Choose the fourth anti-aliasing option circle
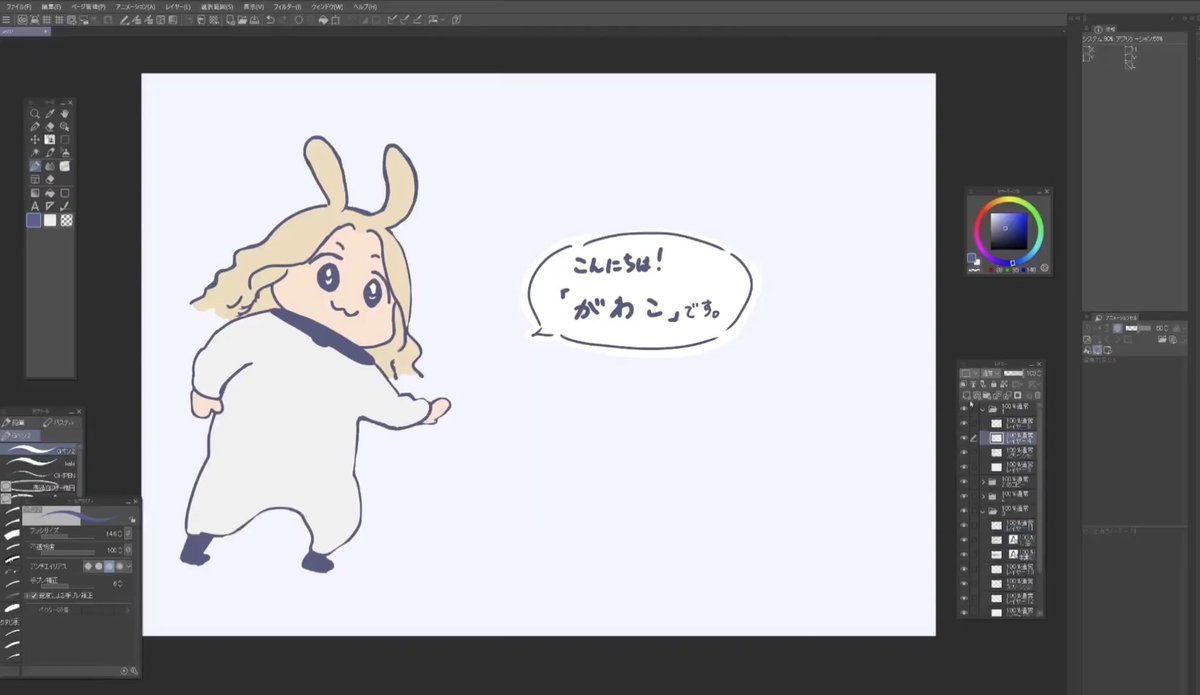 [119, 566]
